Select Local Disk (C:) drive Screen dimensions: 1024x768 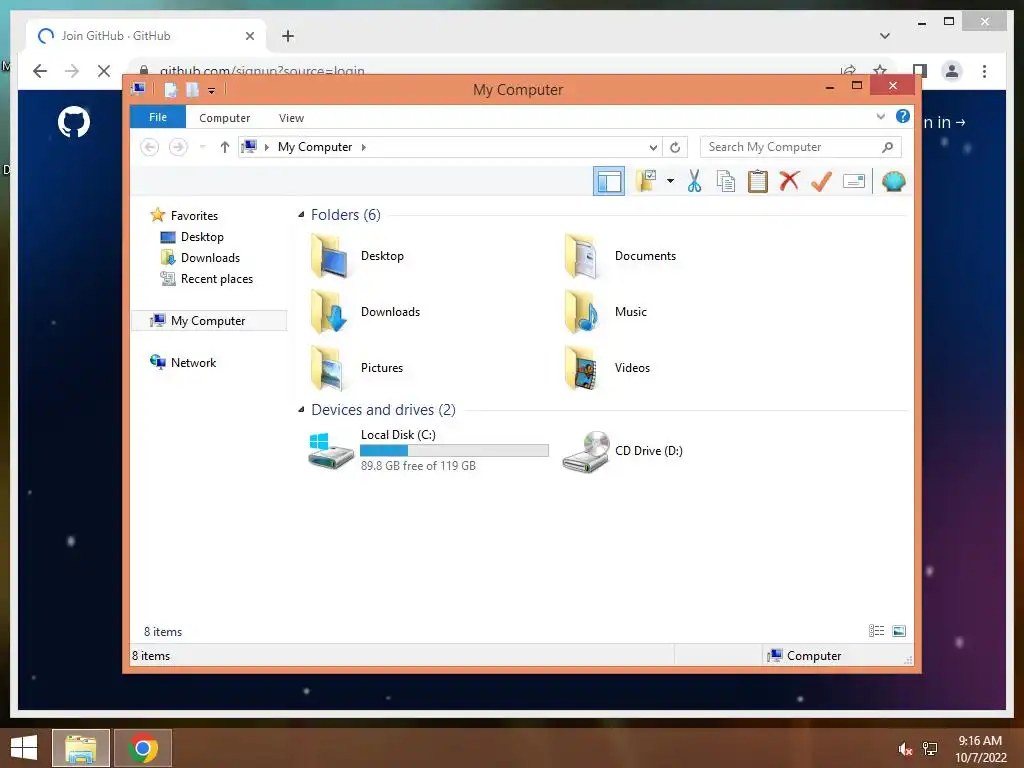pos(428,450)
